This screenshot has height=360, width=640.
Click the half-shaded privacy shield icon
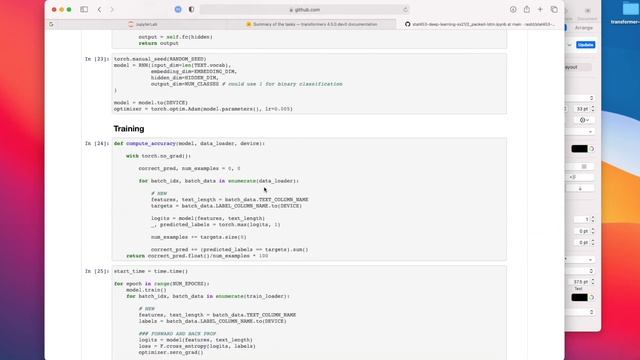[x=191, y=9]
